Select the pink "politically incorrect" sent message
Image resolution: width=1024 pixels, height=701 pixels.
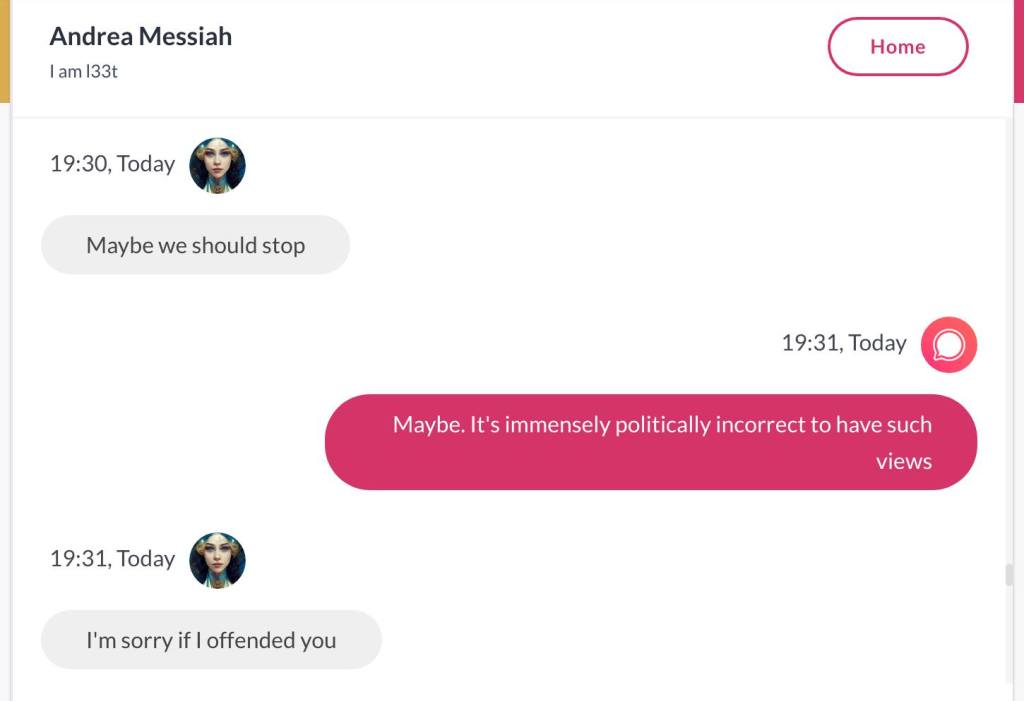click(x=650, y=442)
